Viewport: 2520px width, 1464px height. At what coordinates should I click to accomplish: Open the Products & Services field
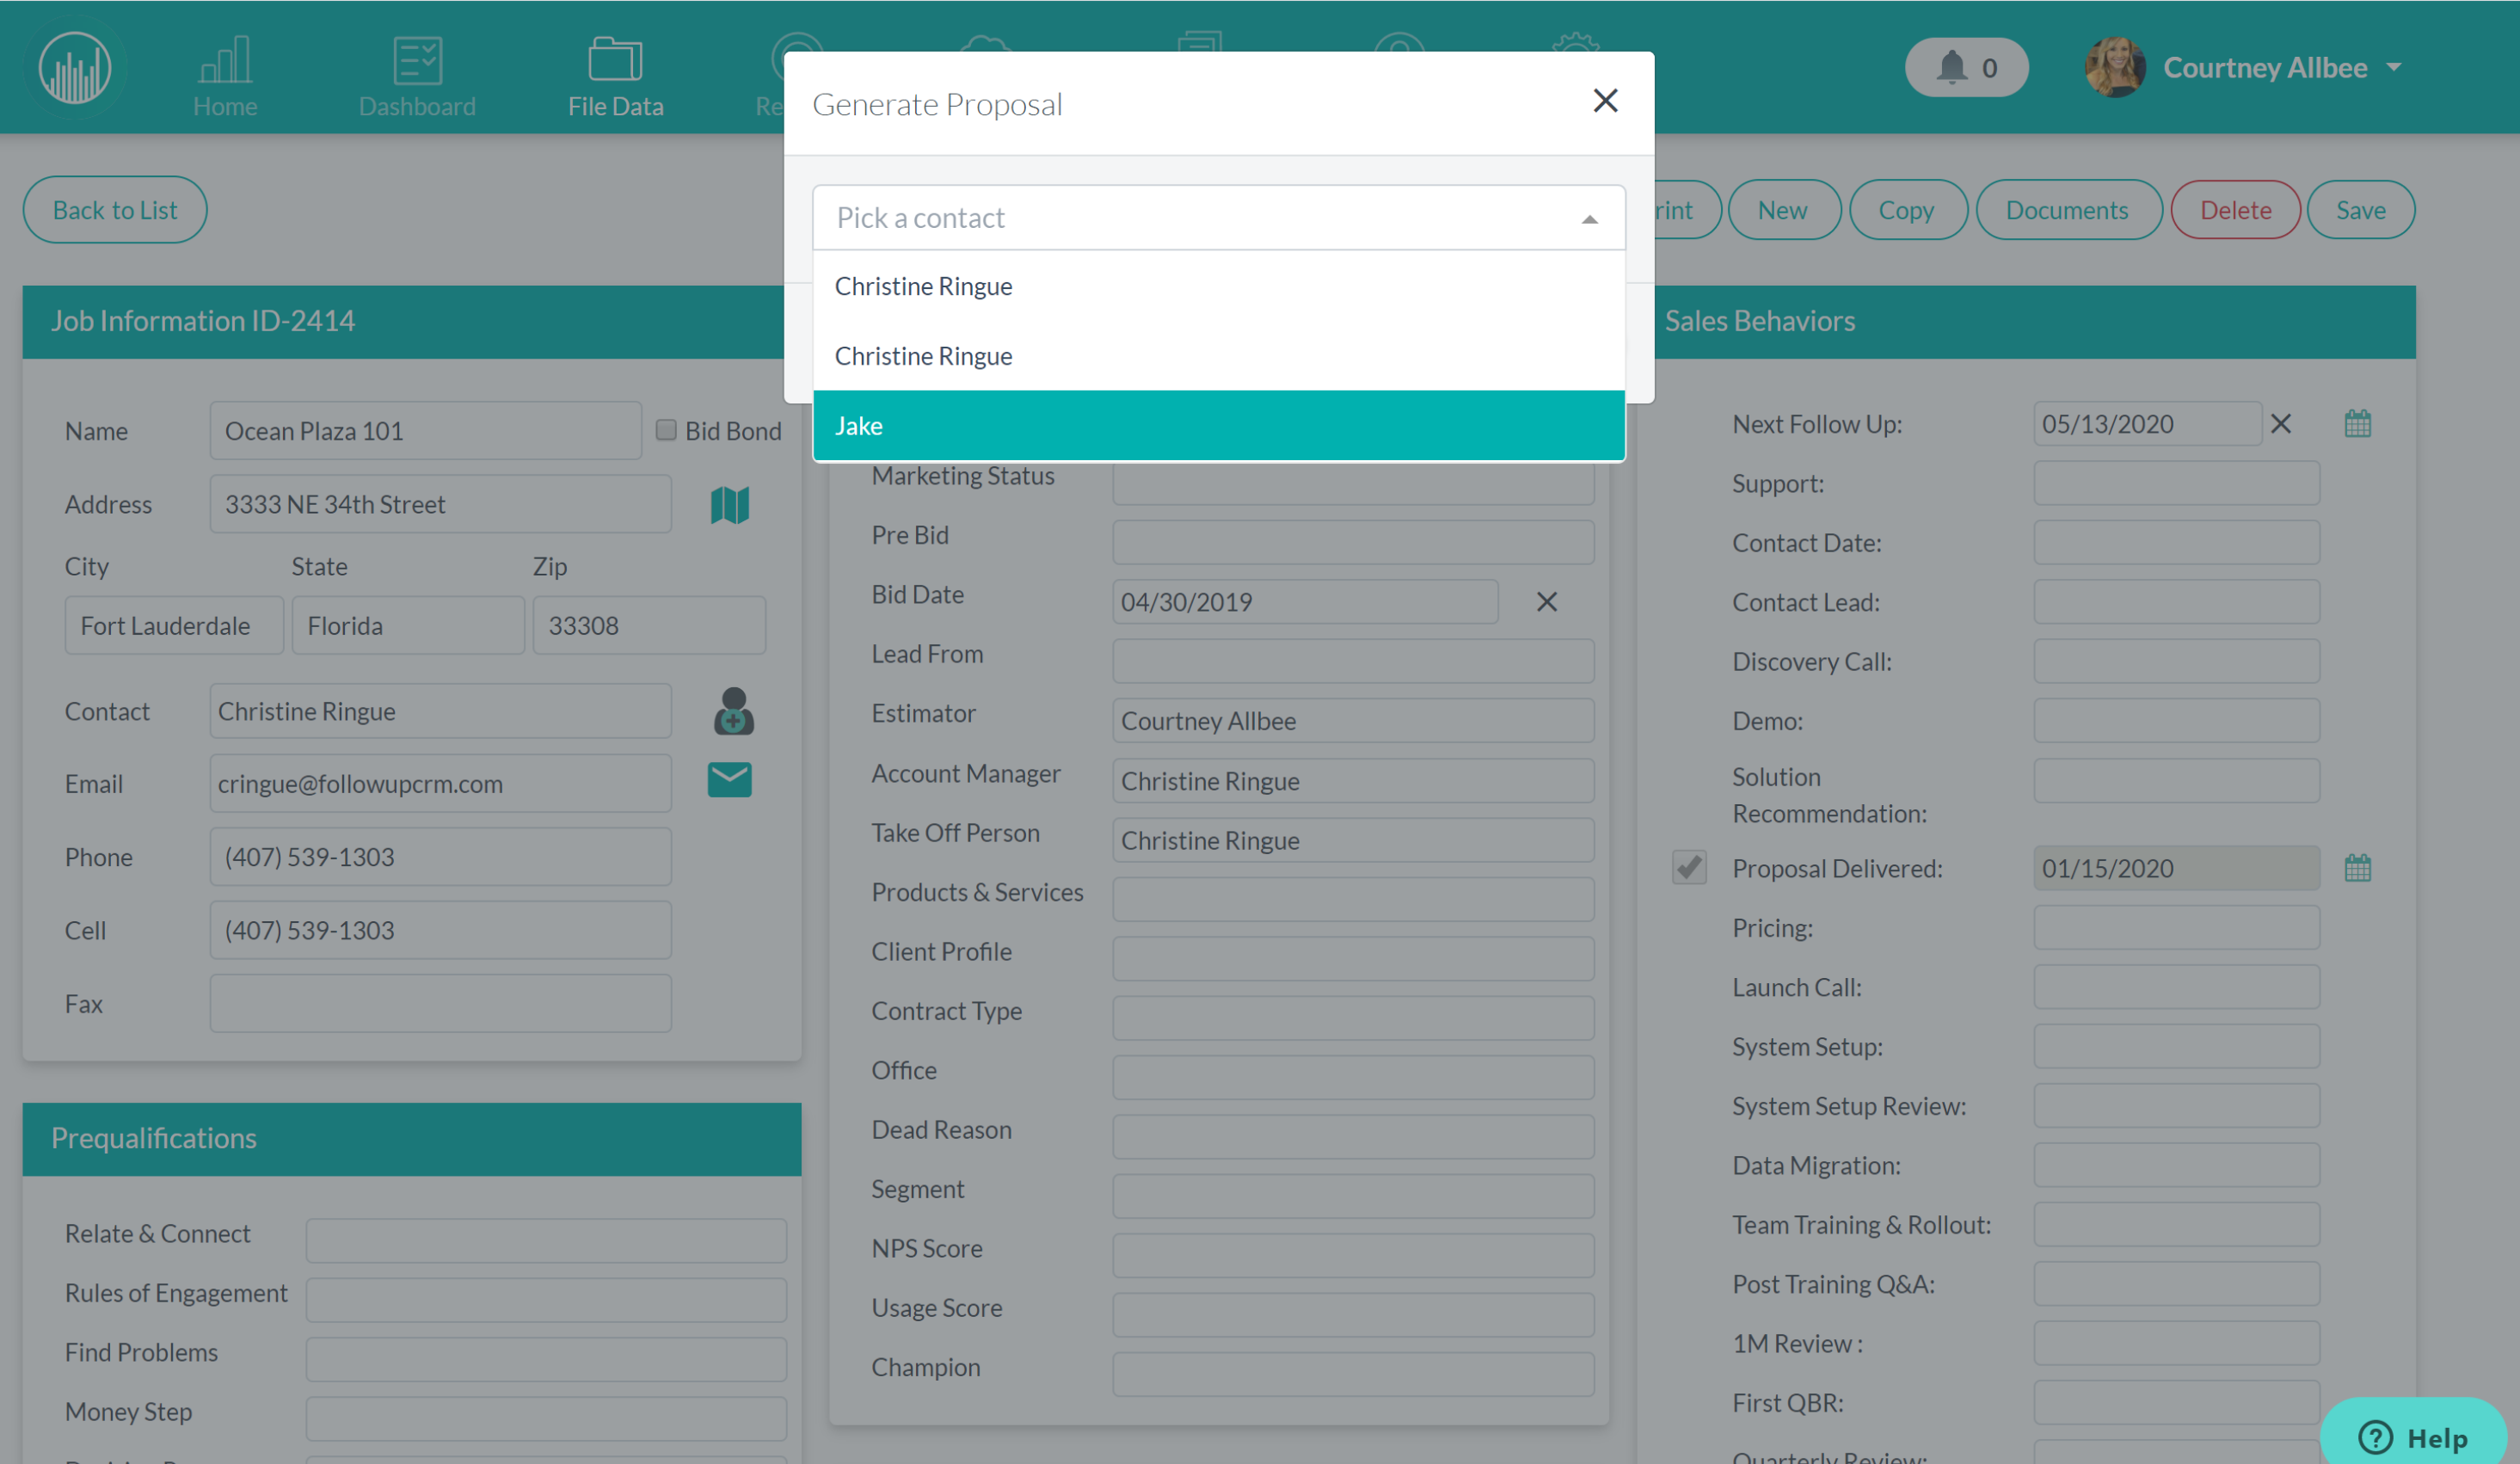pyautogui.click(x=1353, y=899)
